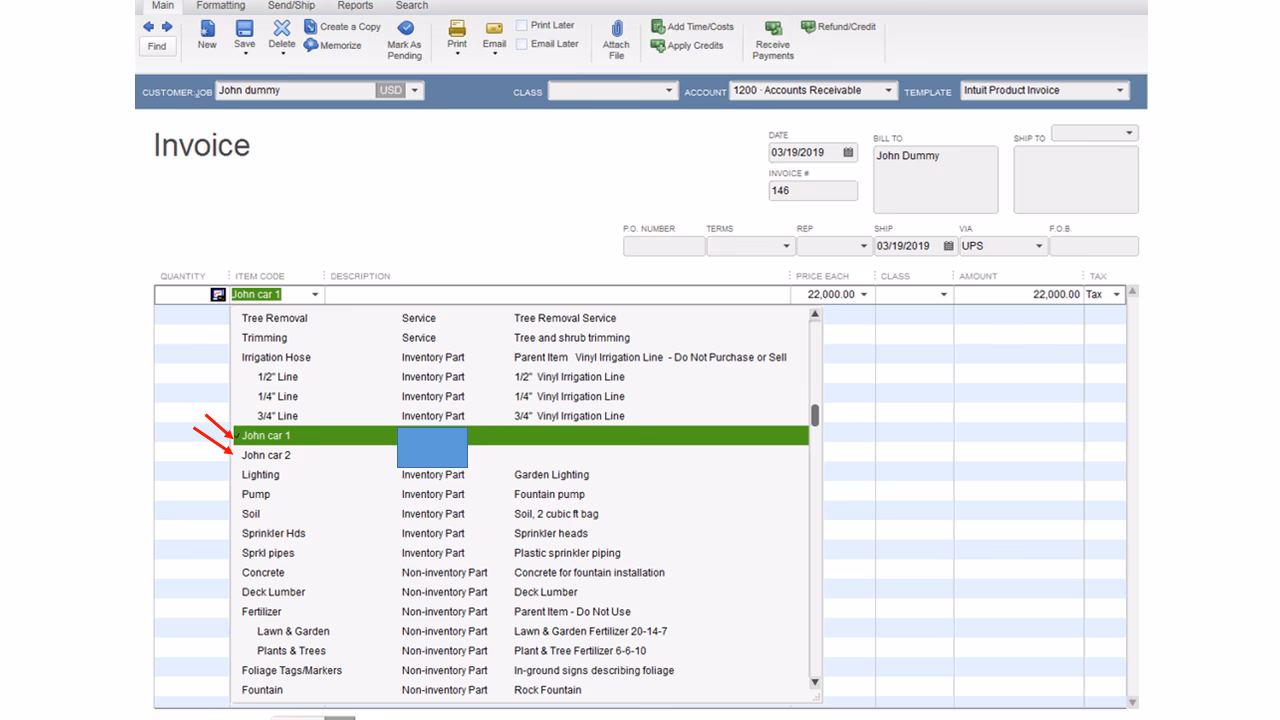Screen dimensions: 1280x720
Task: Select Concrete item
Action: click(x=520, y=573)
